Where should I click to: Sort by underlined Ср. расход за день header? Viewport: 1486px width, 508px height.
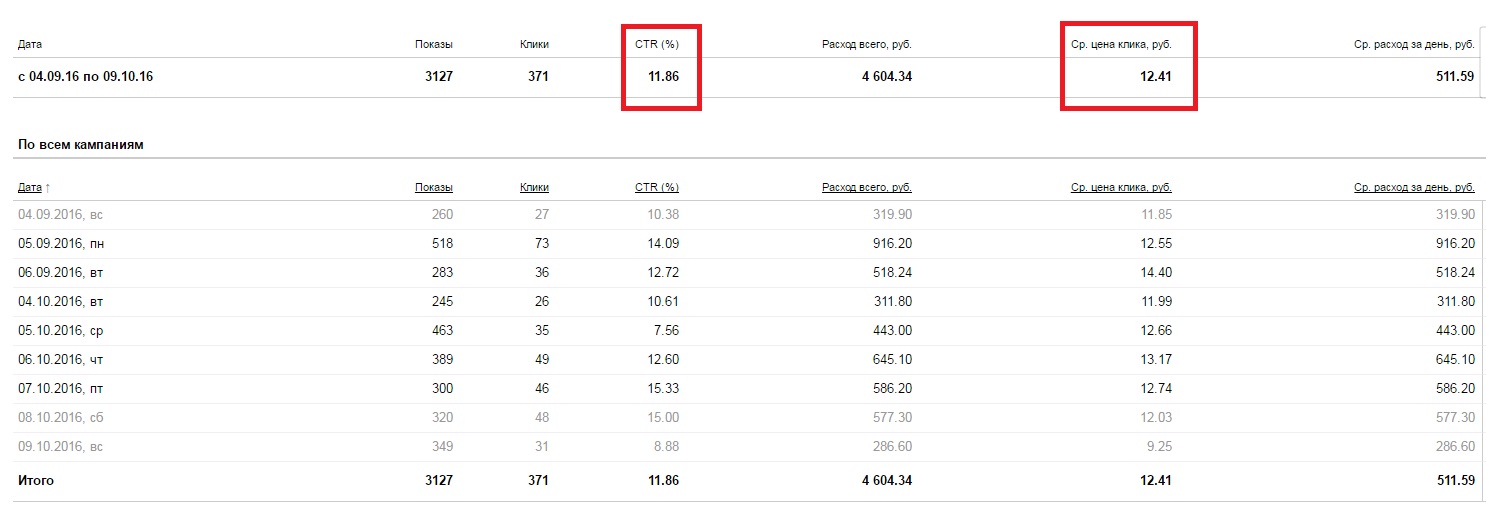point(1414,187)
